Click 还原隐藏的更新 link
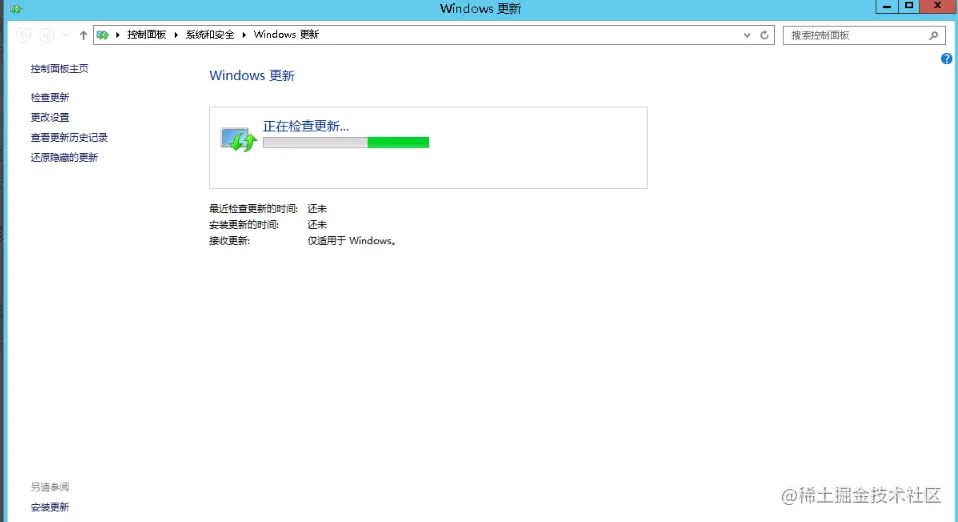This screenshot has width=958, height=522. click(x=64, y=158)
